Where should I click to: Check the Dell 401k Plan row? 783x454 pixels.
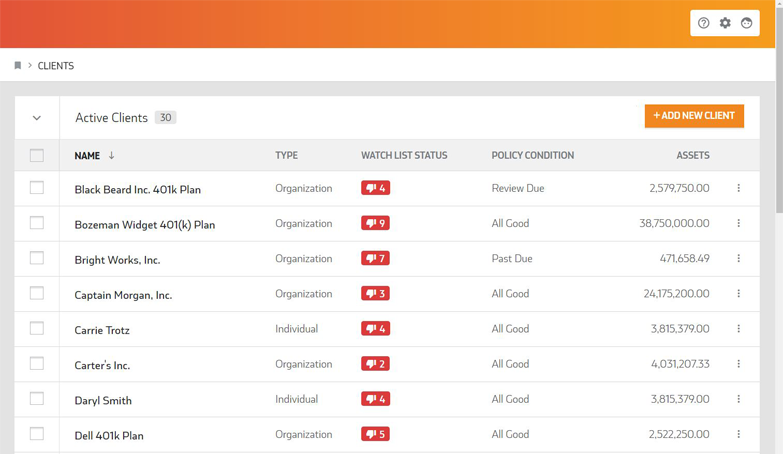[x=37, y=434]
